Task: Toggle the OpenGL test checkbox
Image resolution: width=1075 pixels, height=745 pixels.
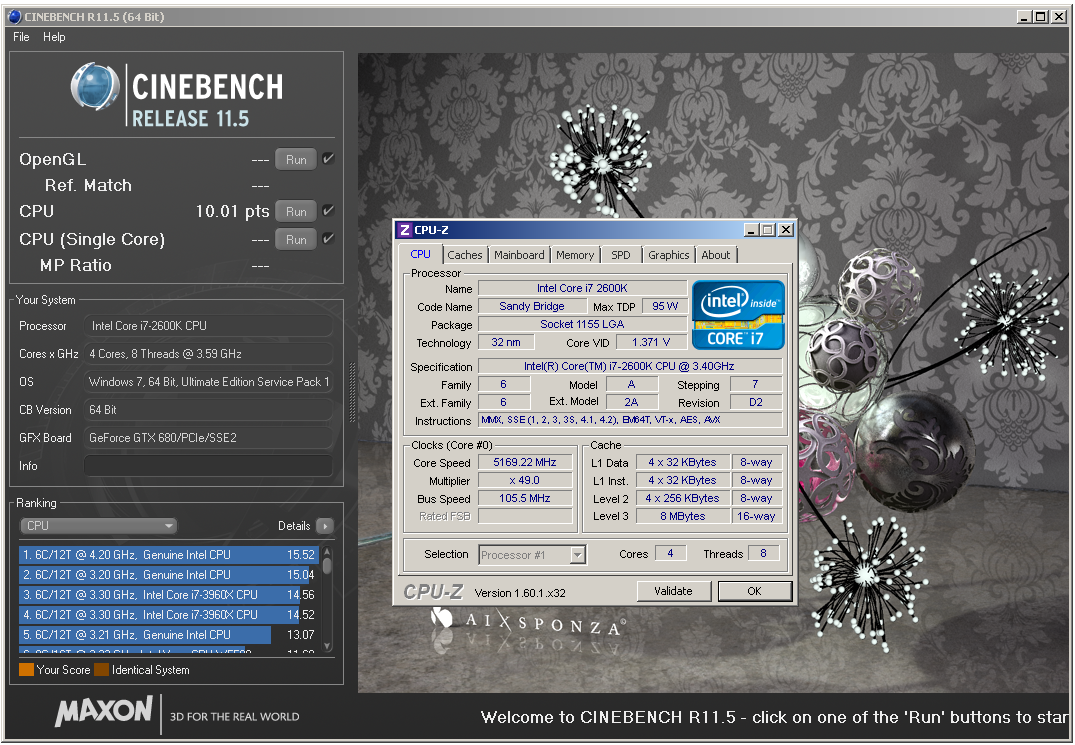Action: (x=328, y=159)
